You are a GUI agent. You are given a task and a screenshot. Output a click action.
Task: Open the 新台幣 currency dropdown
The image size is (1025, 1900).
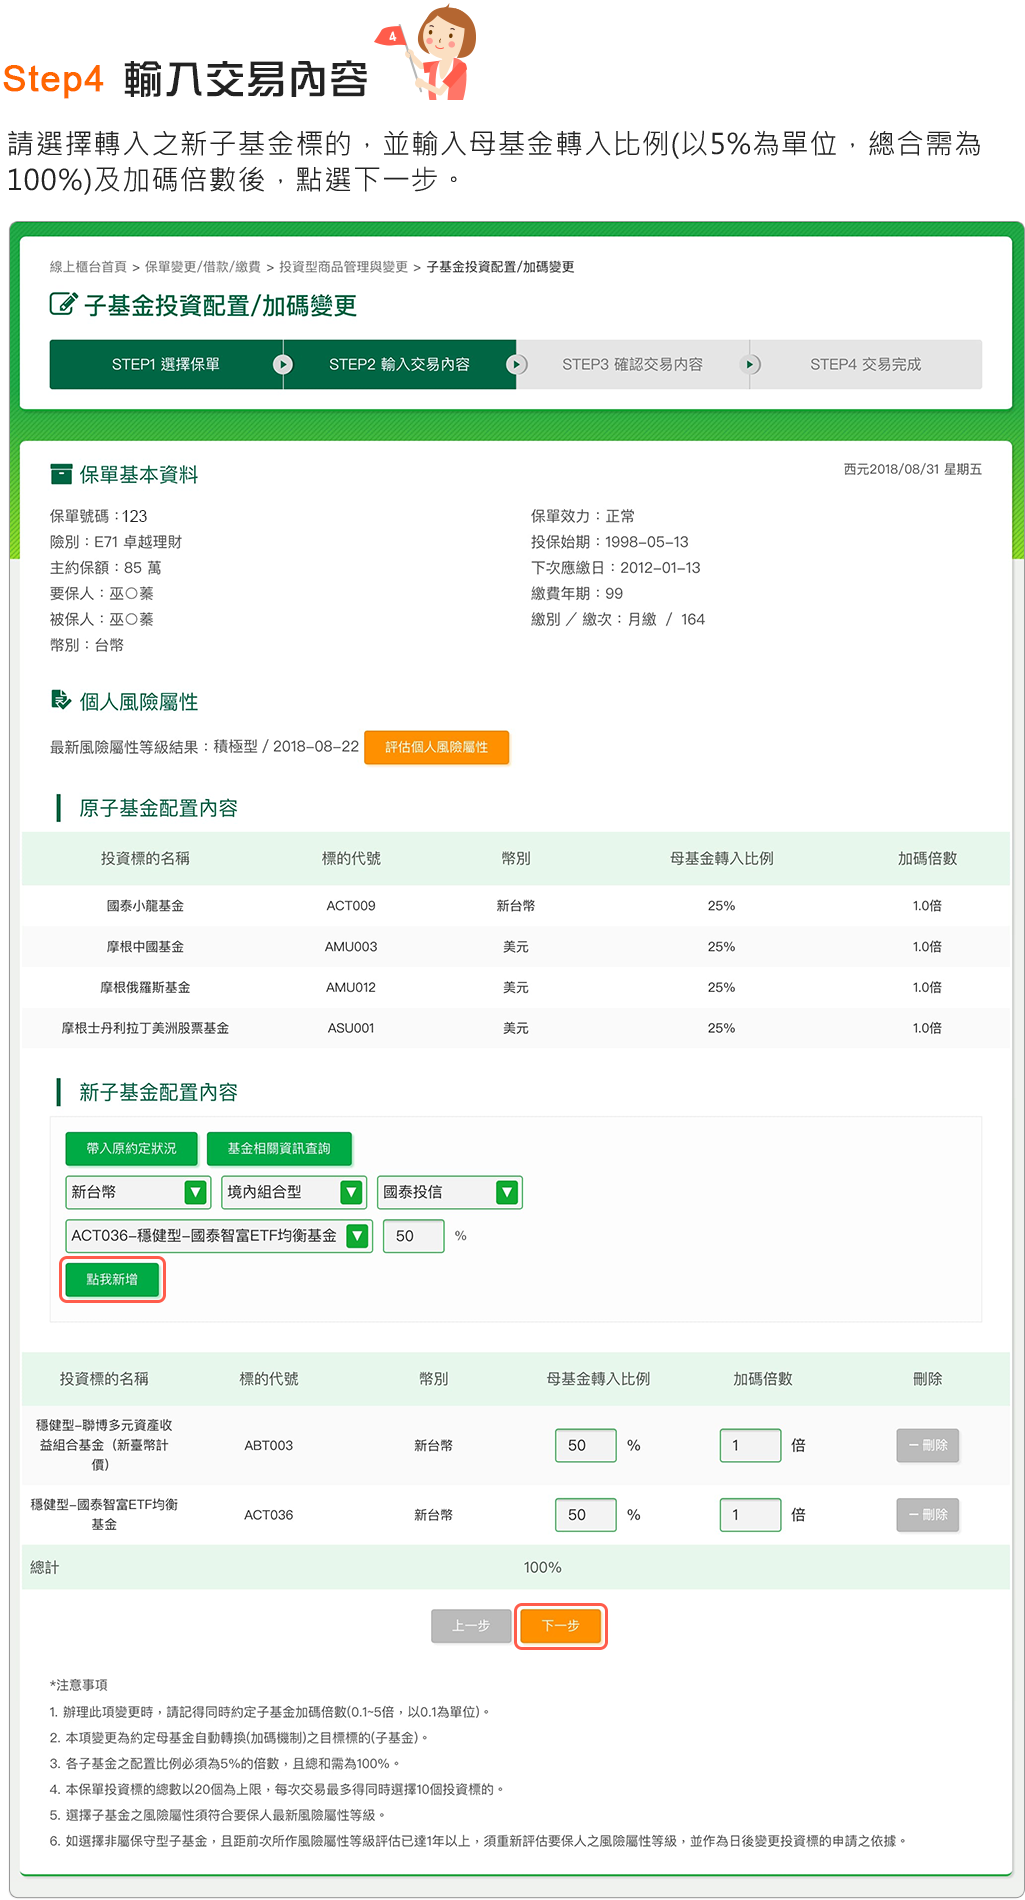coord(137,1192)
